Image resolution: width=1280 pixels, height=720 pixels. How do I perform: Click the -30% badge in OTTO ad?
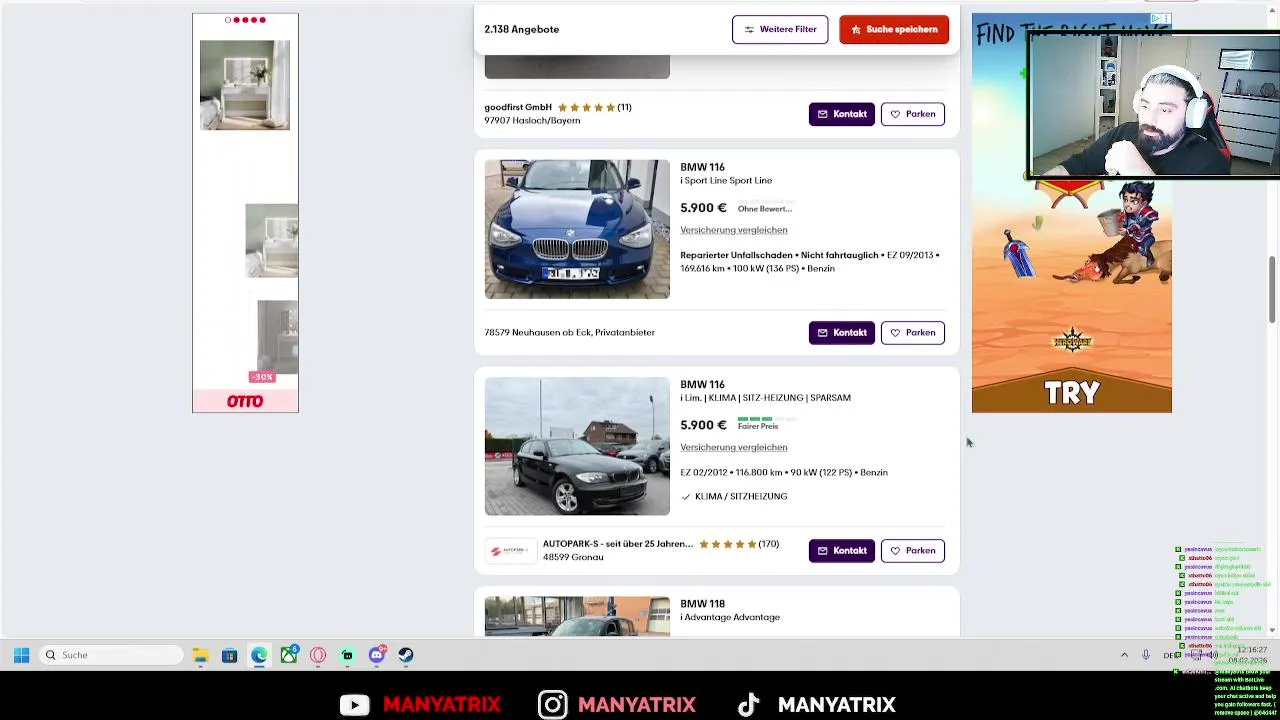click(262, 377)
